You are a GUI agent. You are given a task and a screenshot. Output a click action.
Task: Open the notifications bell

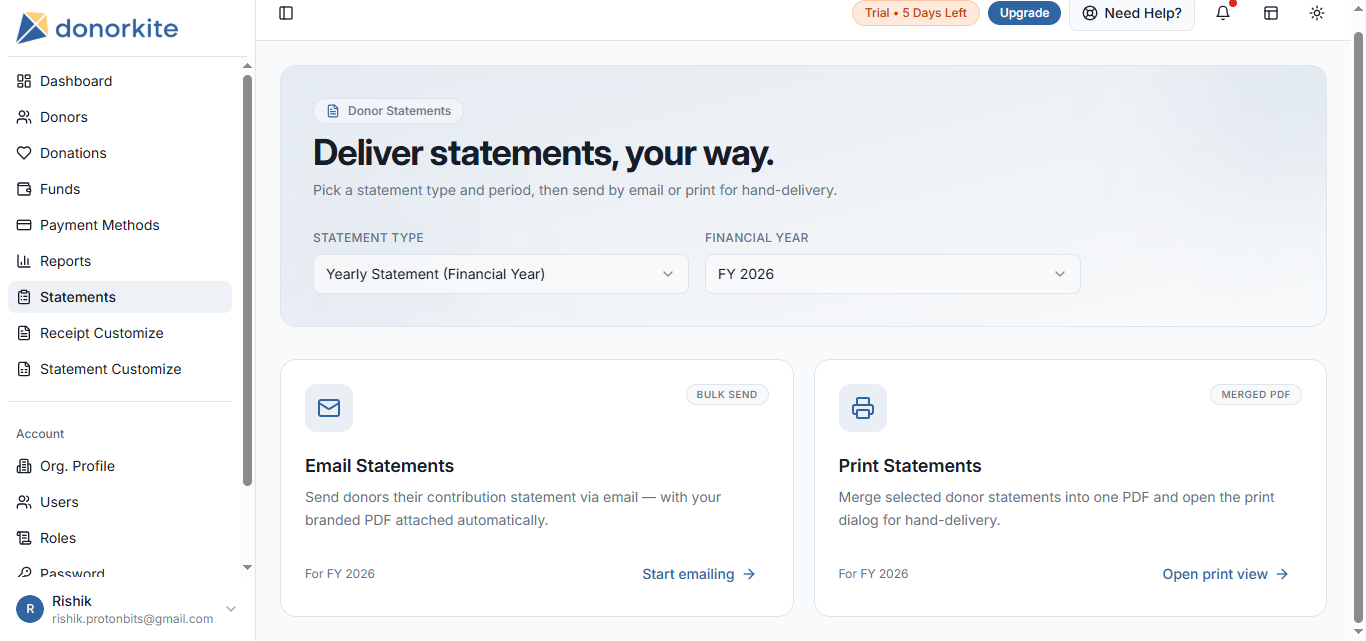[x=1223, y=13]
